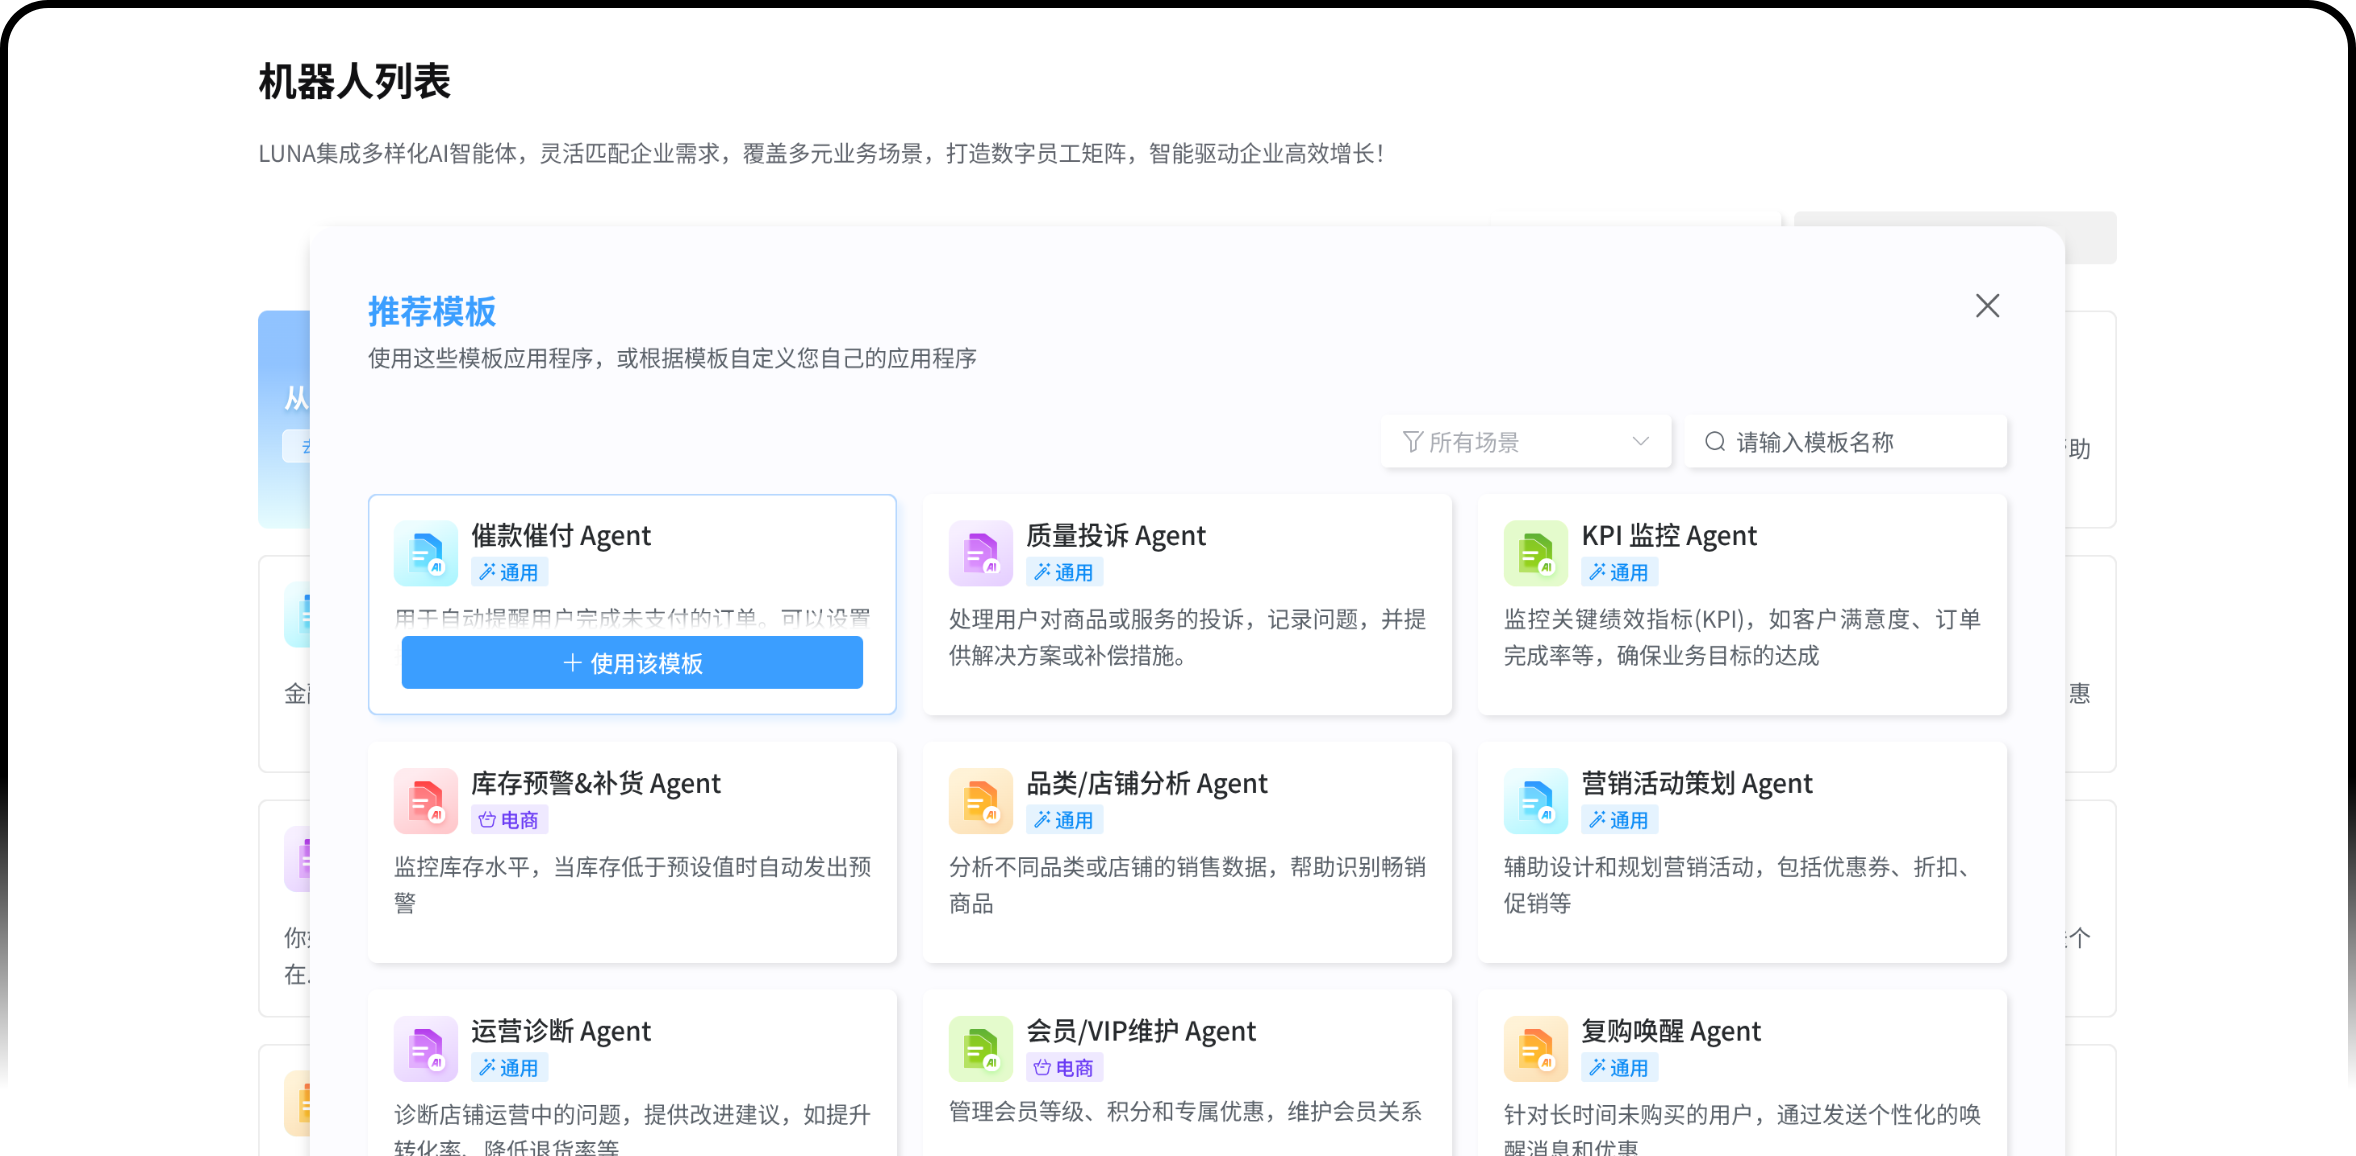Click the 品类/店铺分析 Agent template icon

point(981,800)
